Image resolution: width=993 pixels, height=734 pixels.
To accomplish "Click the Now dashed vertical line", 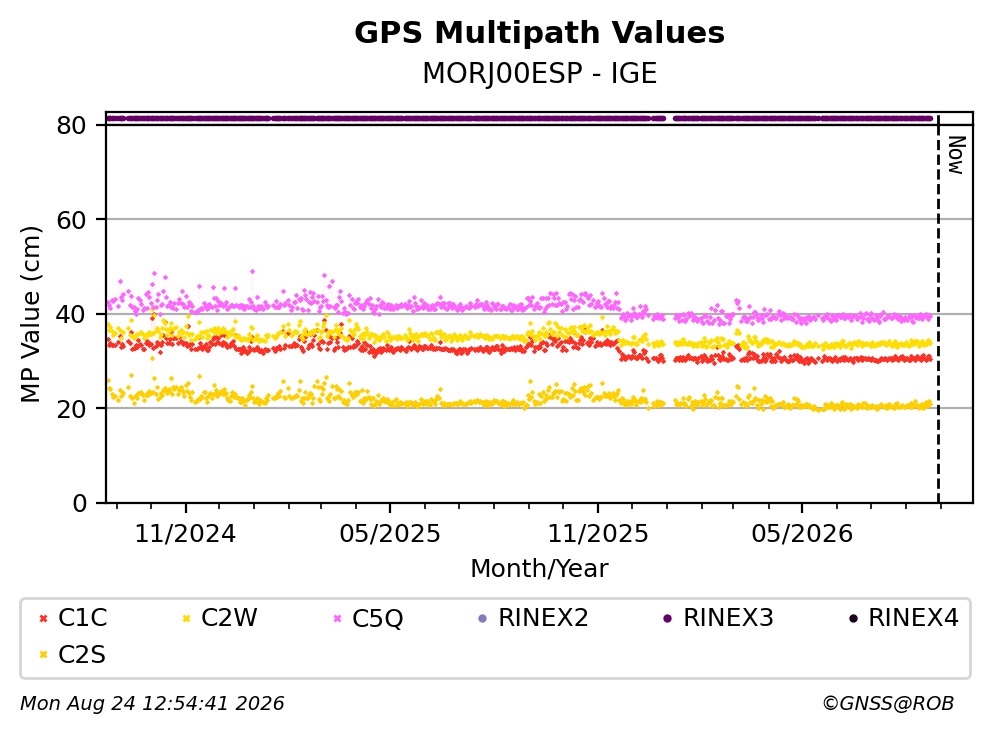I will (x=938, y=308).
